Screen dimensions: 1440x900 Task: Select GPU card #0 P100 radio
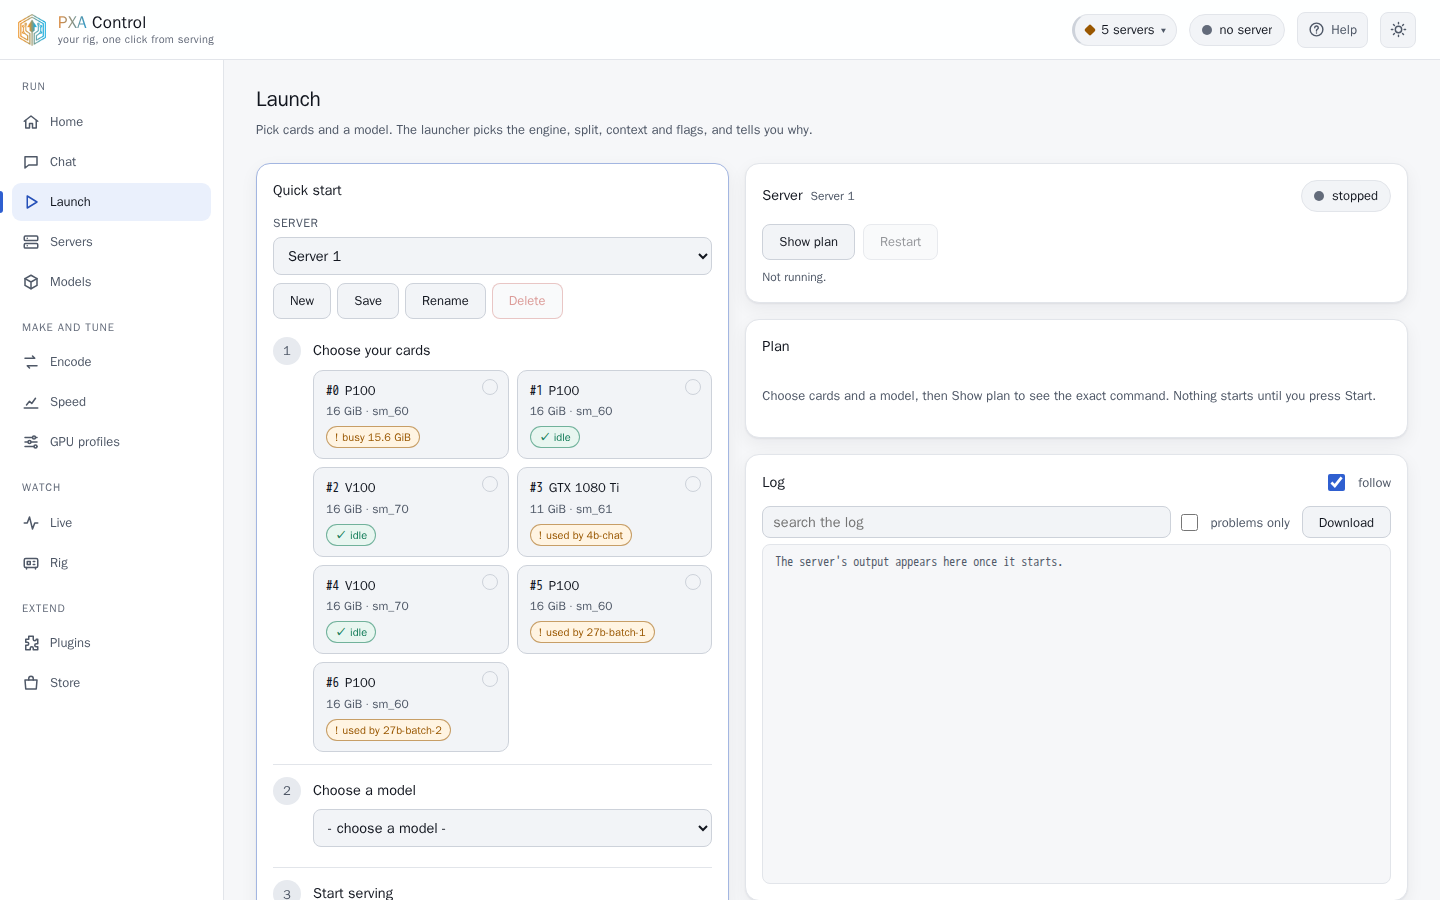point(490,387)
